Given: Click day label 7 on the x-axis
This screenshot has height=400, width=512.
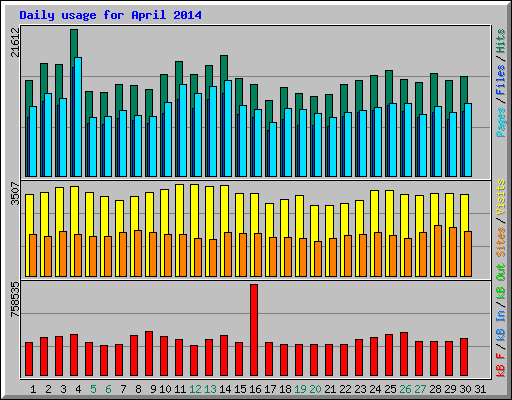Looking at the screenshot, I should click(123, 389).
